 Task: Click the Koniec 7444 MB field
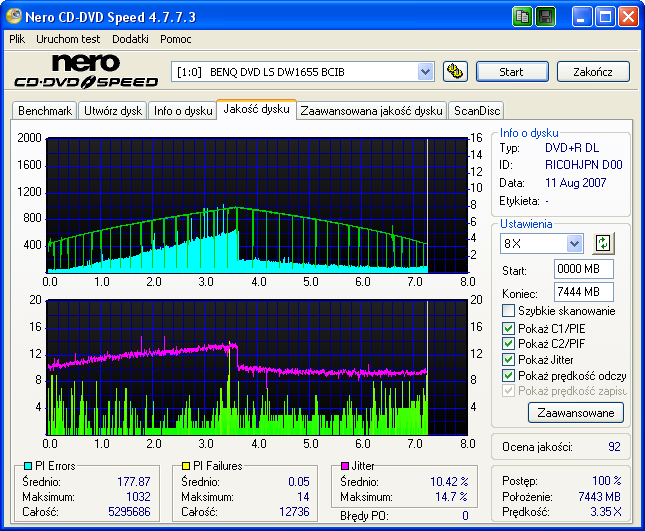(584, 292)
